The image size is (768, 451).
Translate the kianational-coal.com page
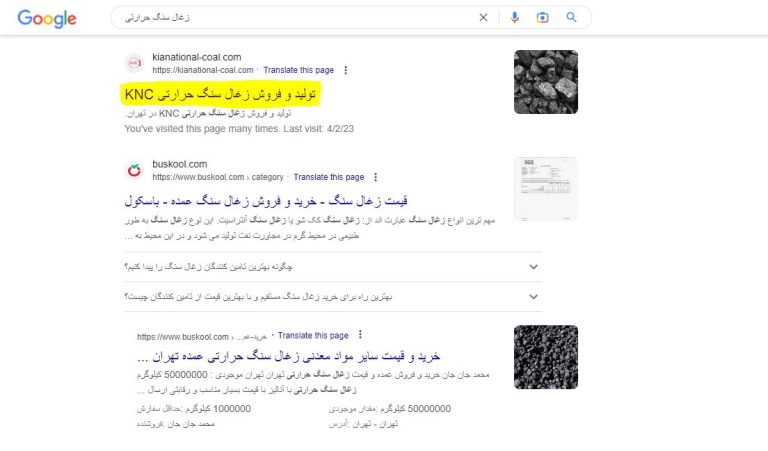[298, 70]
